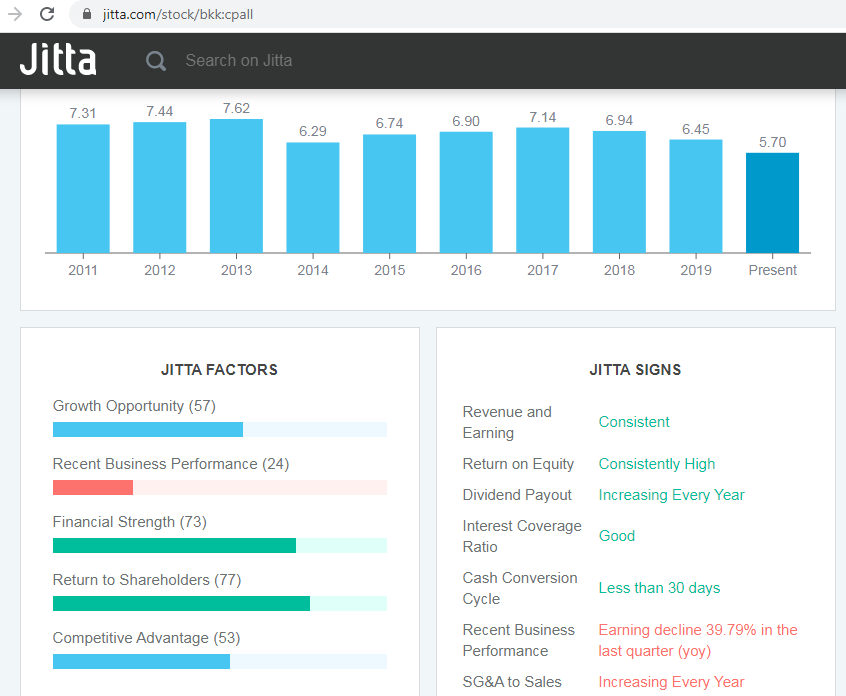Click the 'Recent Business Performance' label in Jitta Signs

pyautogui.click(x=518, y=640)
